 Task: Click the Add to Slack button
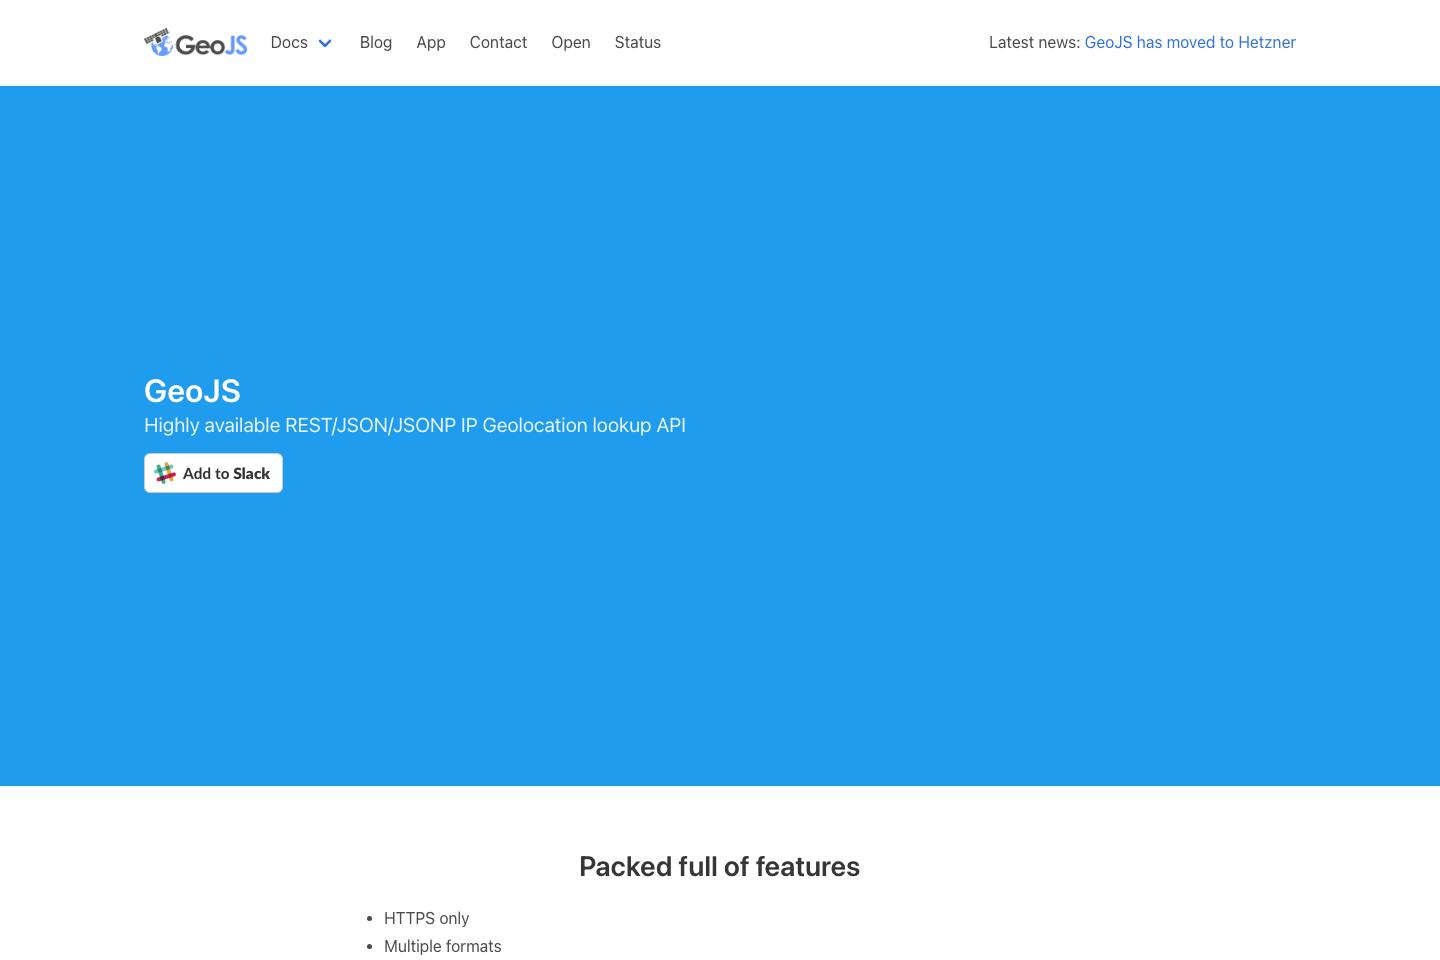point(213,472)
